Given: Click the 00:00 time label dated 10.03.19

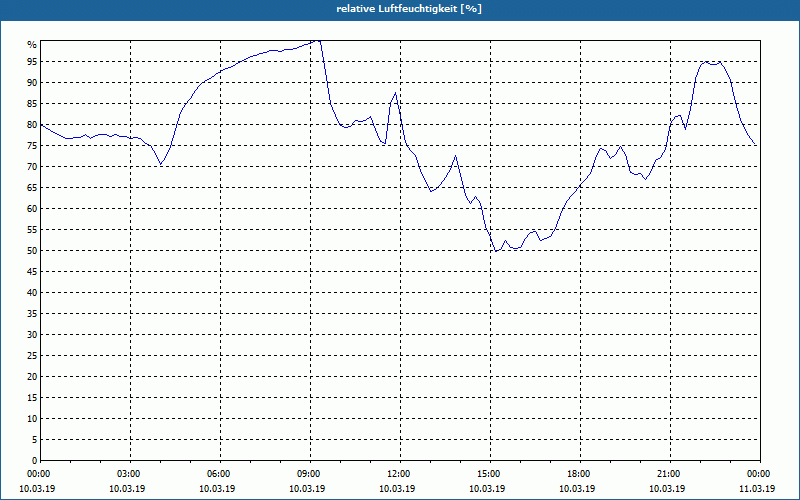Looking at the screenshot, I should point(38,474).
